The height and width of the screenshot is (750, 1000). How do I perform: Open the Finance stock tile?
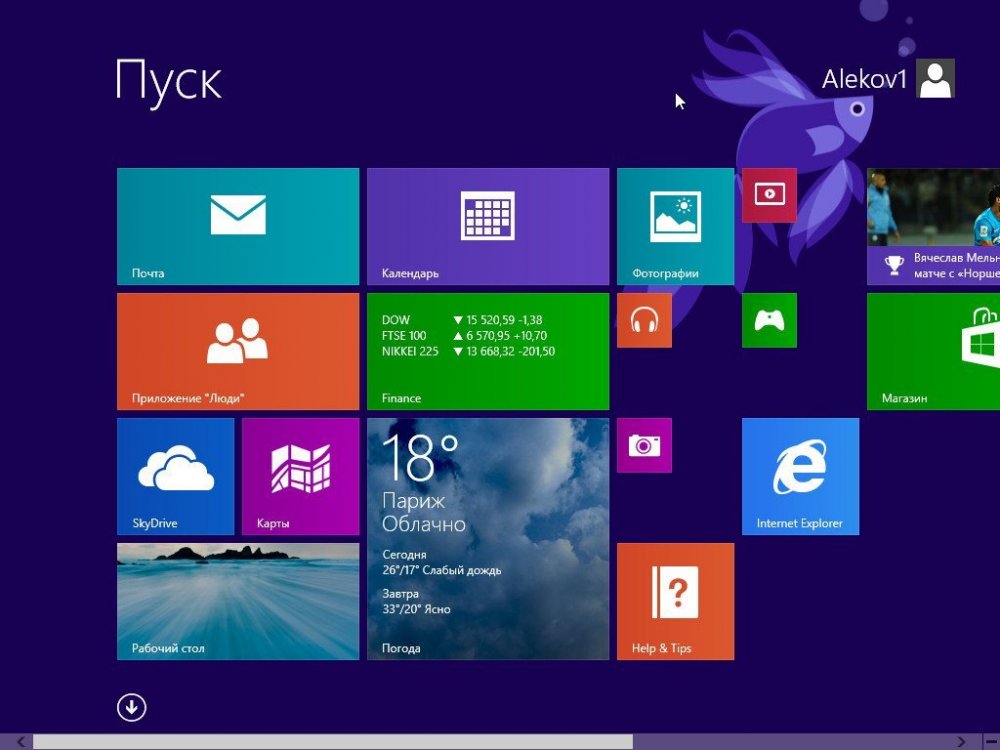pyautogui.click(x=488, y=351)
